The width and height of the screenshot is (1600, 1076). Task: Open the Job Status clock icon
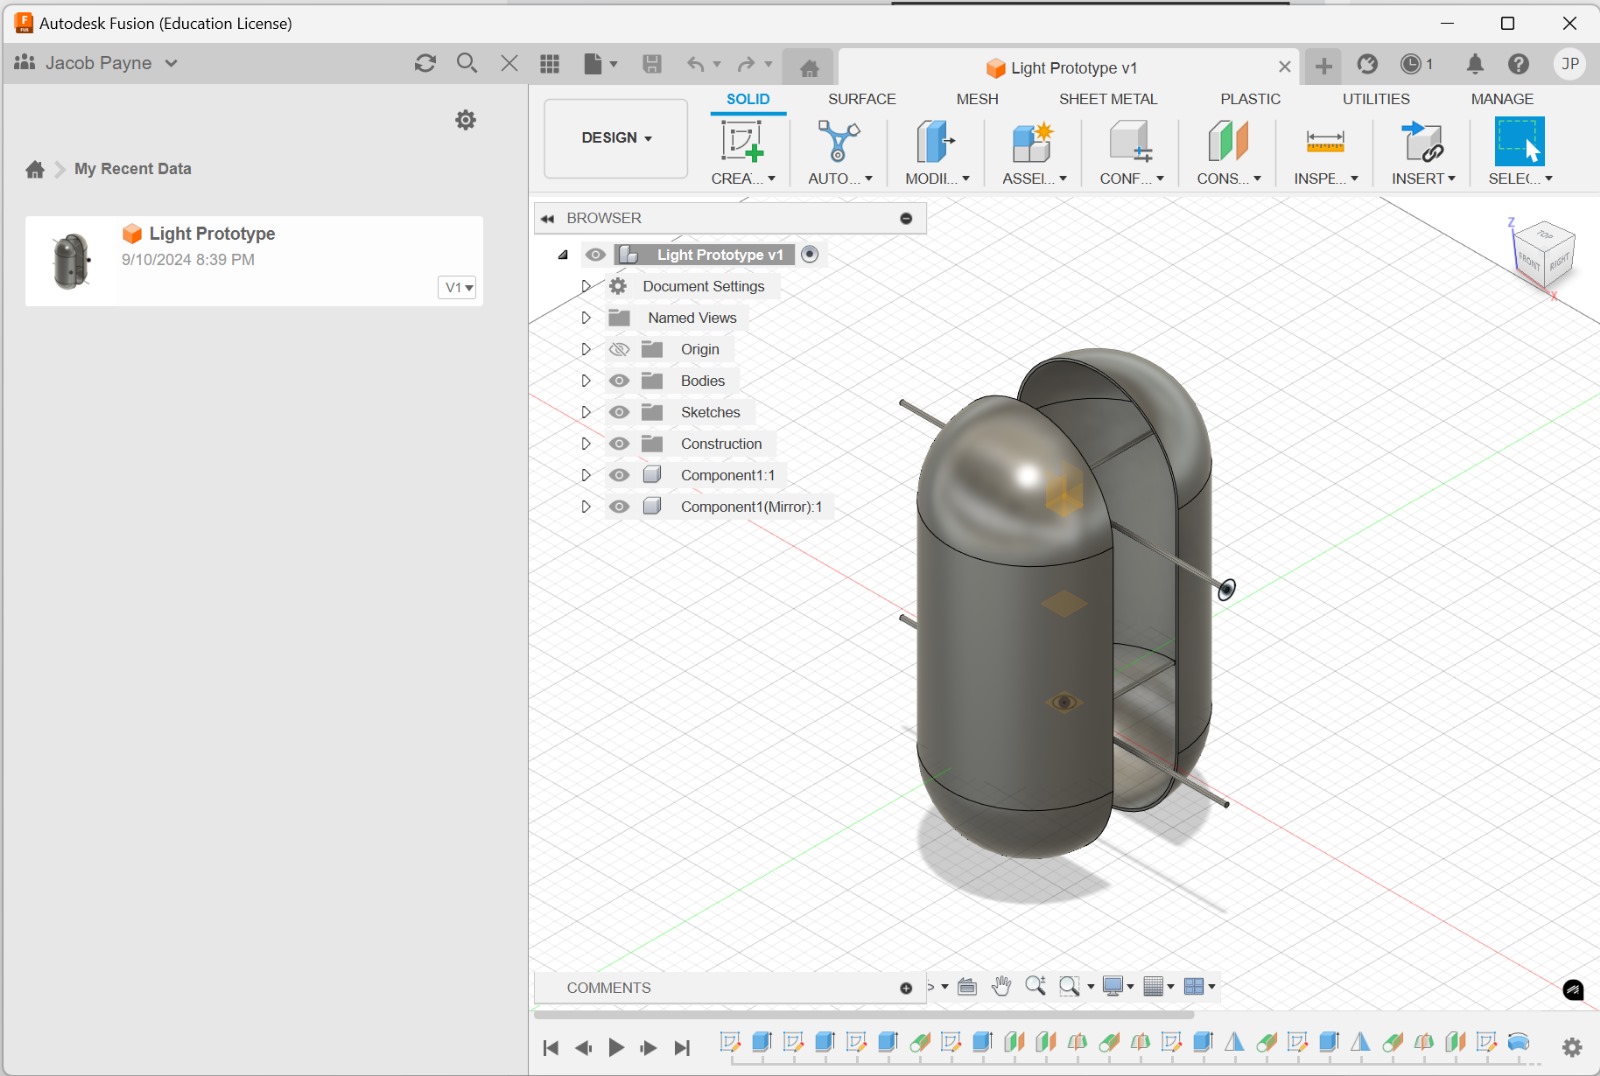1411,64
